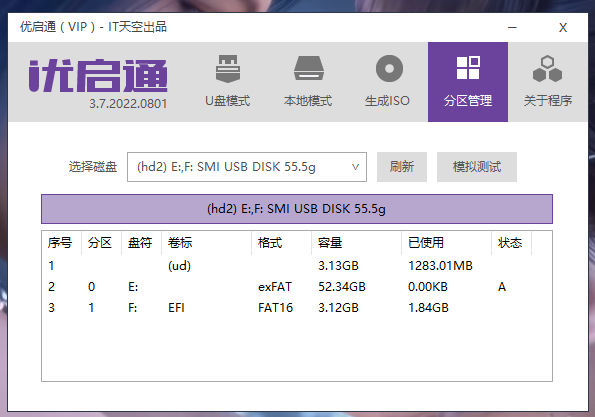
Task: Click the 1.84GB used value
Action: [428, 308]
